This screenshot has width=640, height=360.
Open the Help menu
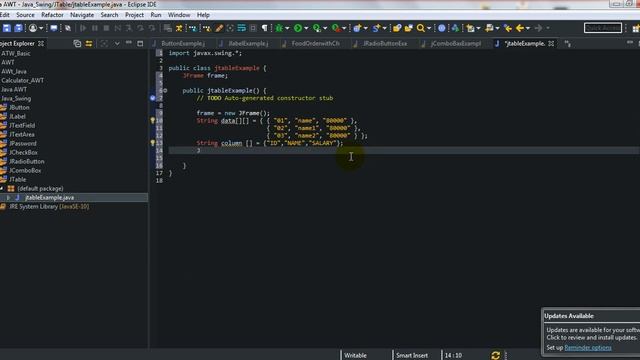203,15
